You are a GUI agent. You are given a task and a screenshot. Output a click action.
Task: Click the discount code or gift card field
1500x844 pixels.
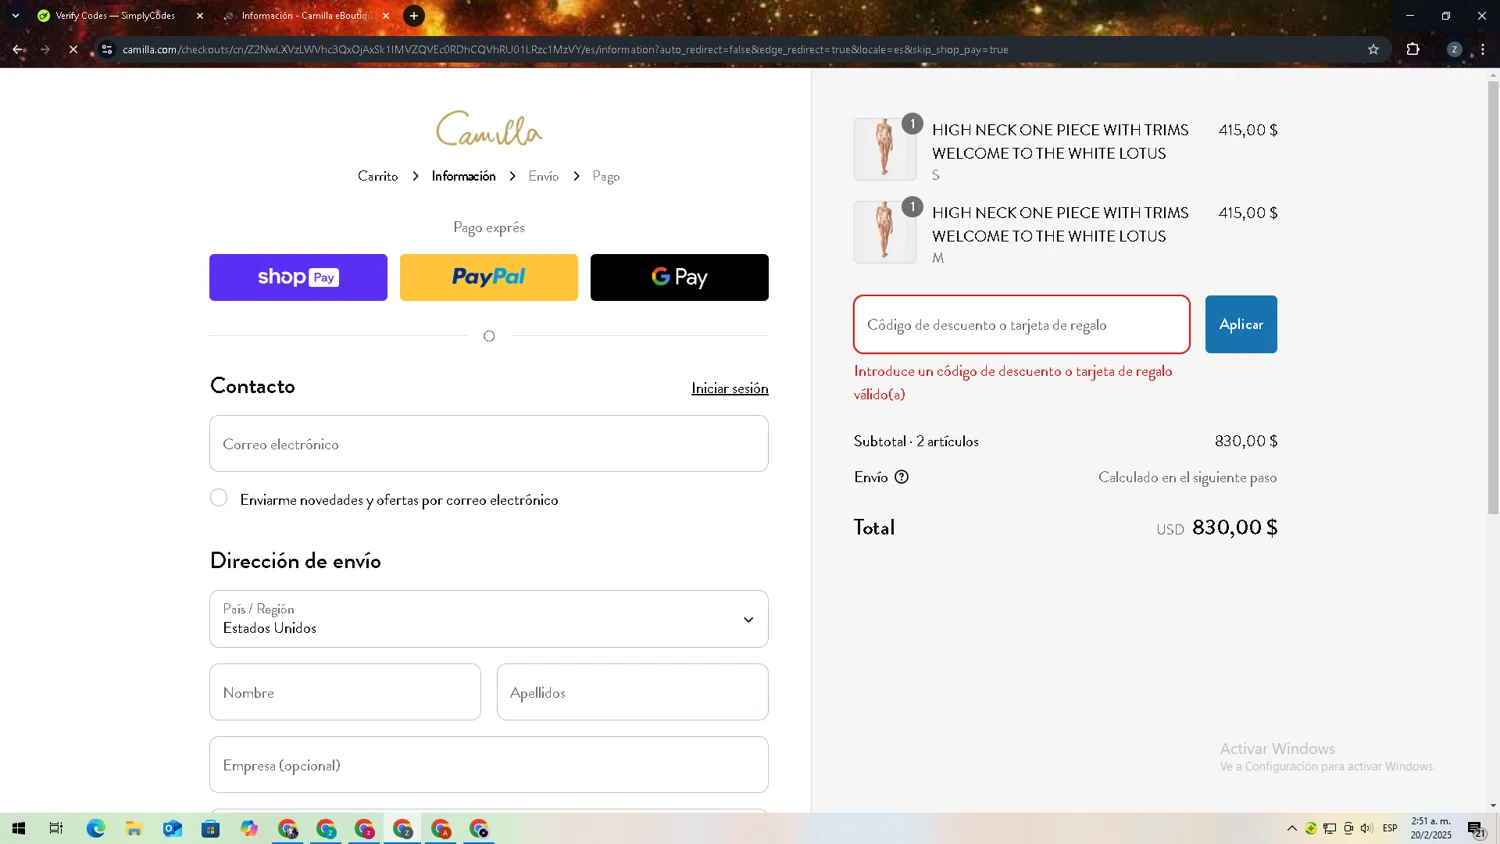(x=1022, y=324)
